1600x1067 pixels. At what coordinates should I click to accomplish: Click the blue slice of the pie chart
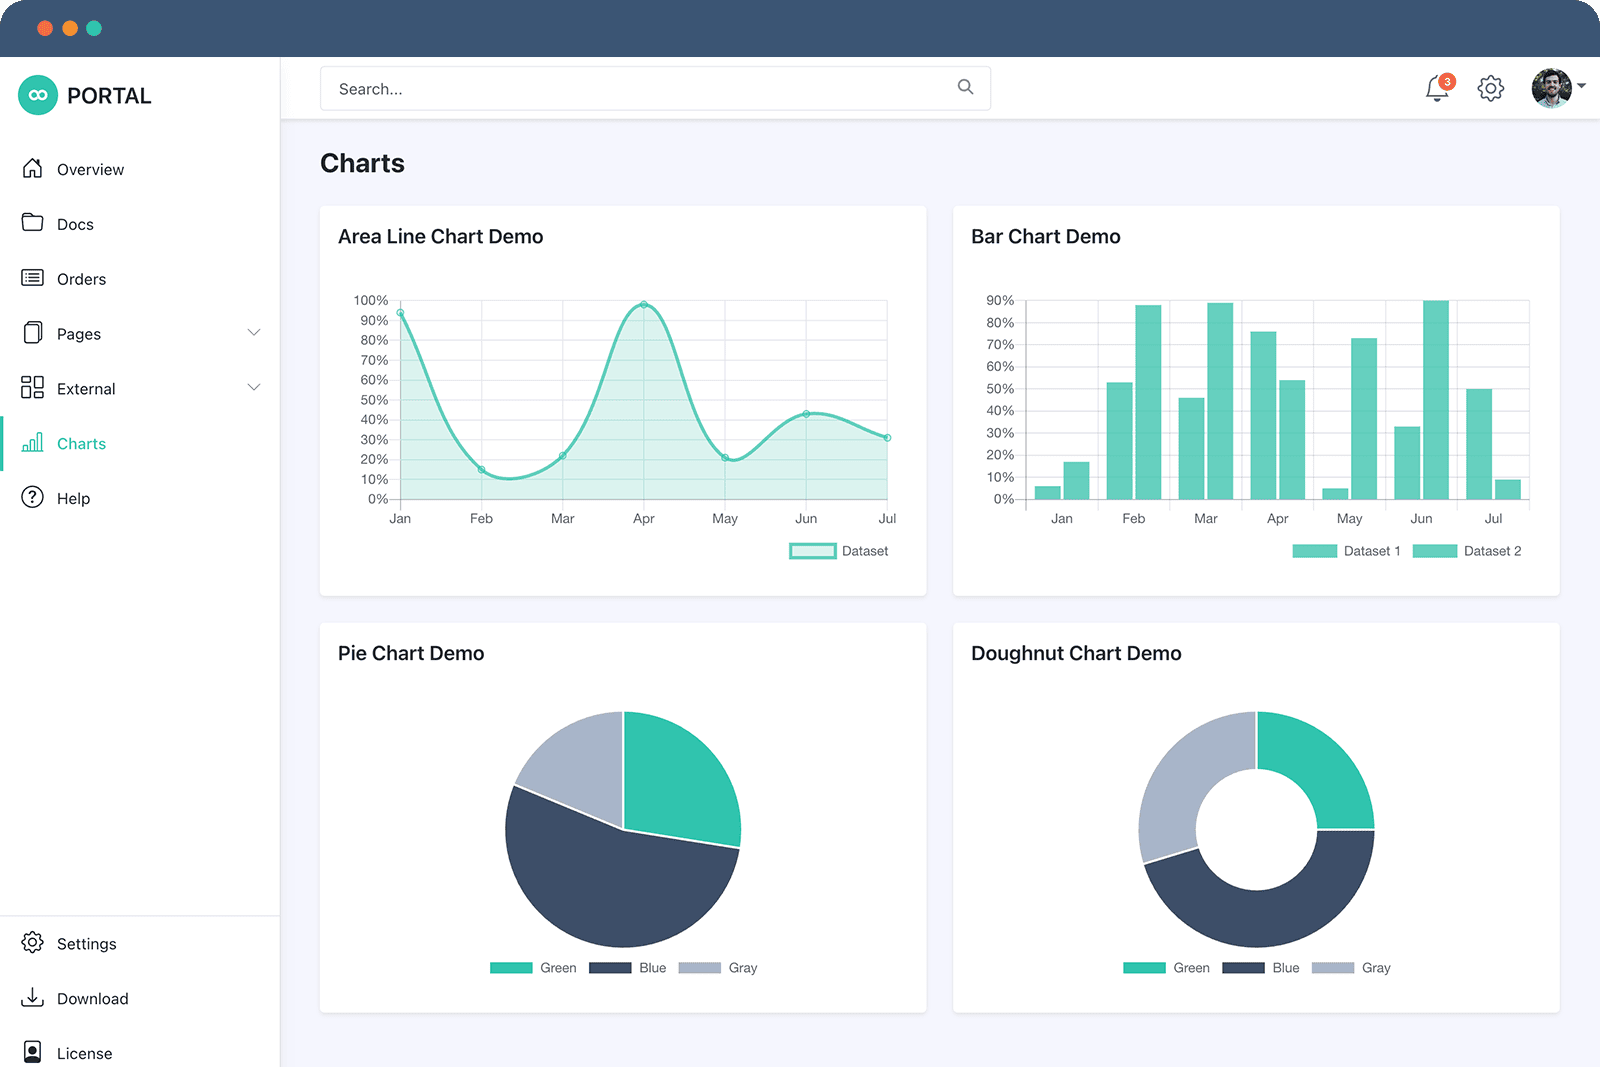click(610, 885)
